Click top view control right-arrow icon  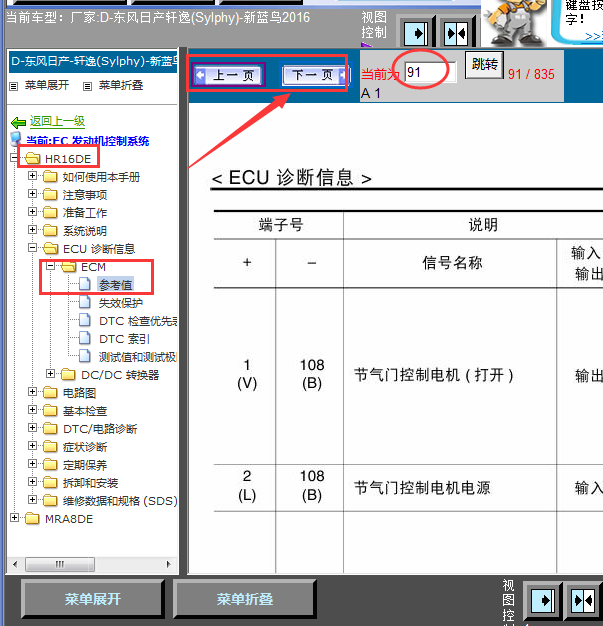[416, 33]
